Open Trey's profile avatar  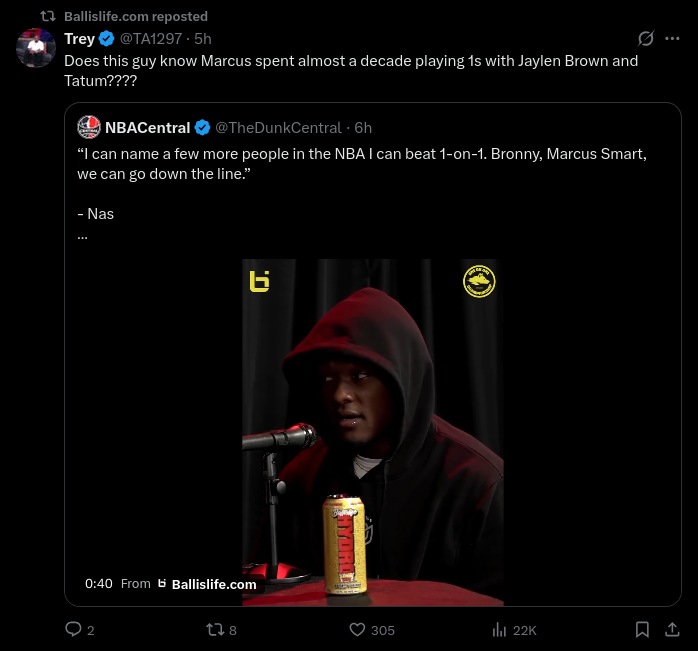[36, 48]
